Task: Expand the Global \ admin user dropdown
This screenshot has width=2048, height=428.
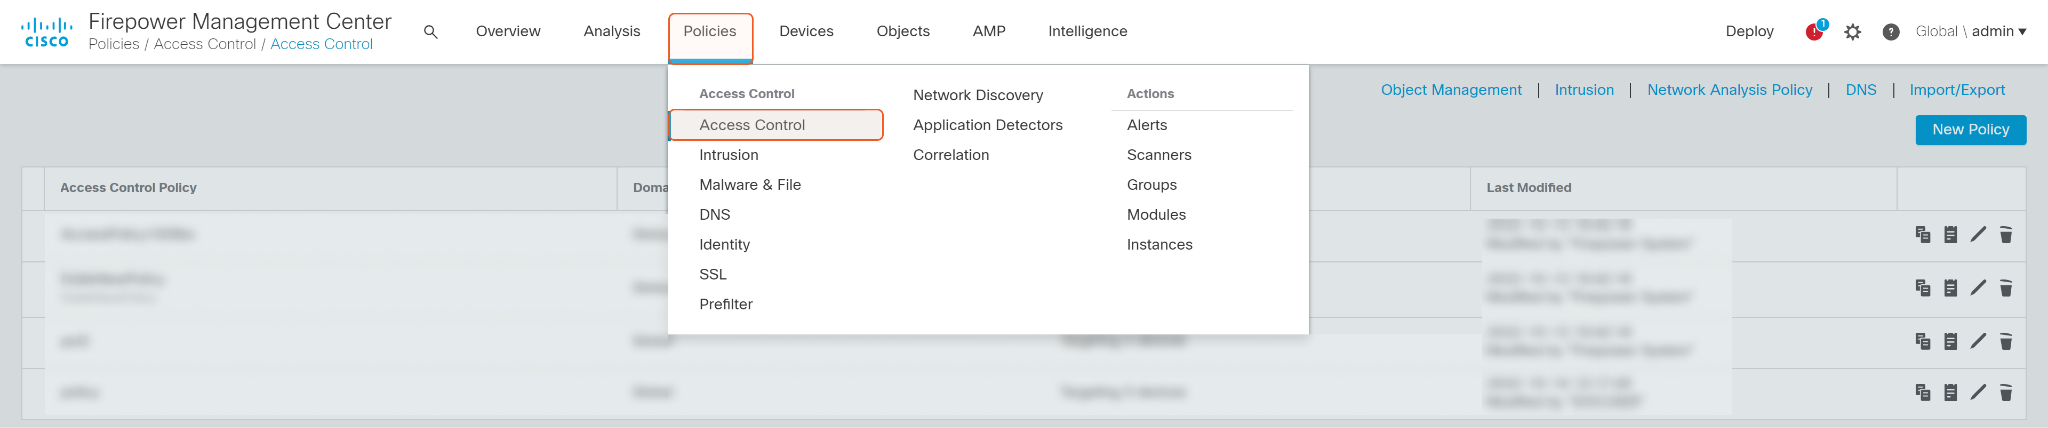Action: 1971,31
